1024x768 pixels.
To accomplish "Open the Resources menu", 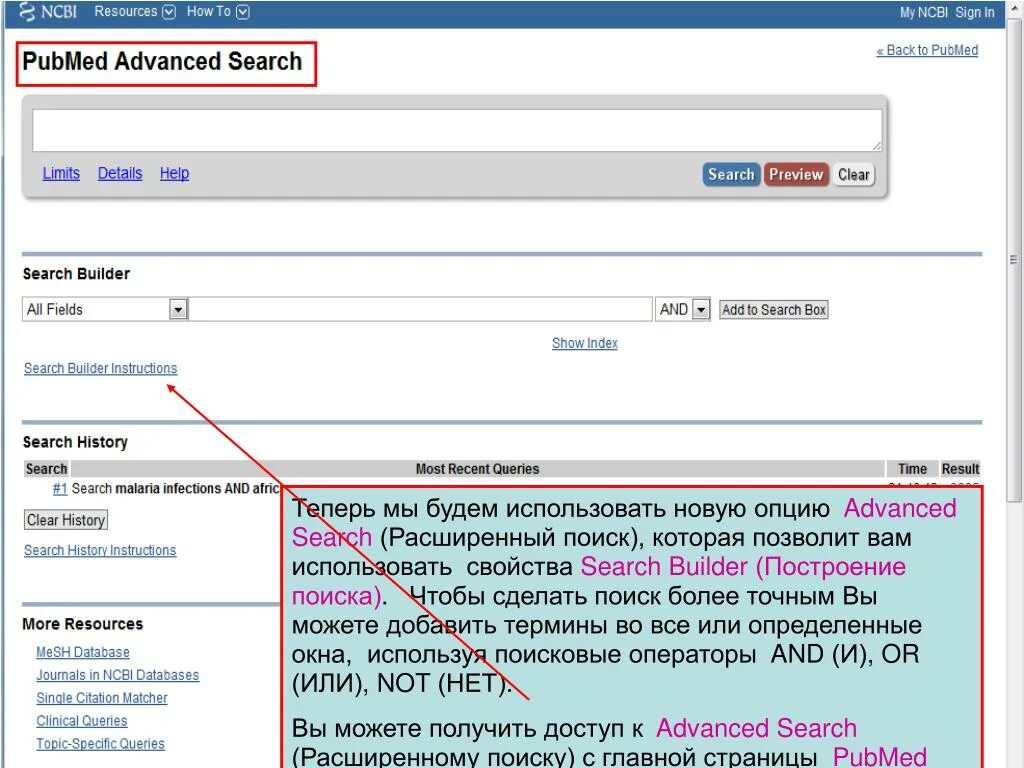I will click(x=125, y=12).
